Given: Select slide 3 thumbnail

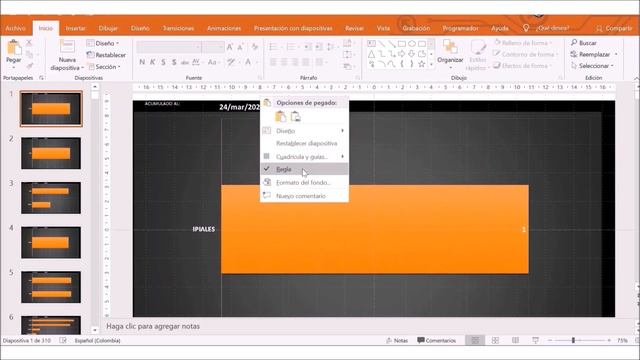Looking at the screenshot, I should pyautogui.click(x=51, y=198).
